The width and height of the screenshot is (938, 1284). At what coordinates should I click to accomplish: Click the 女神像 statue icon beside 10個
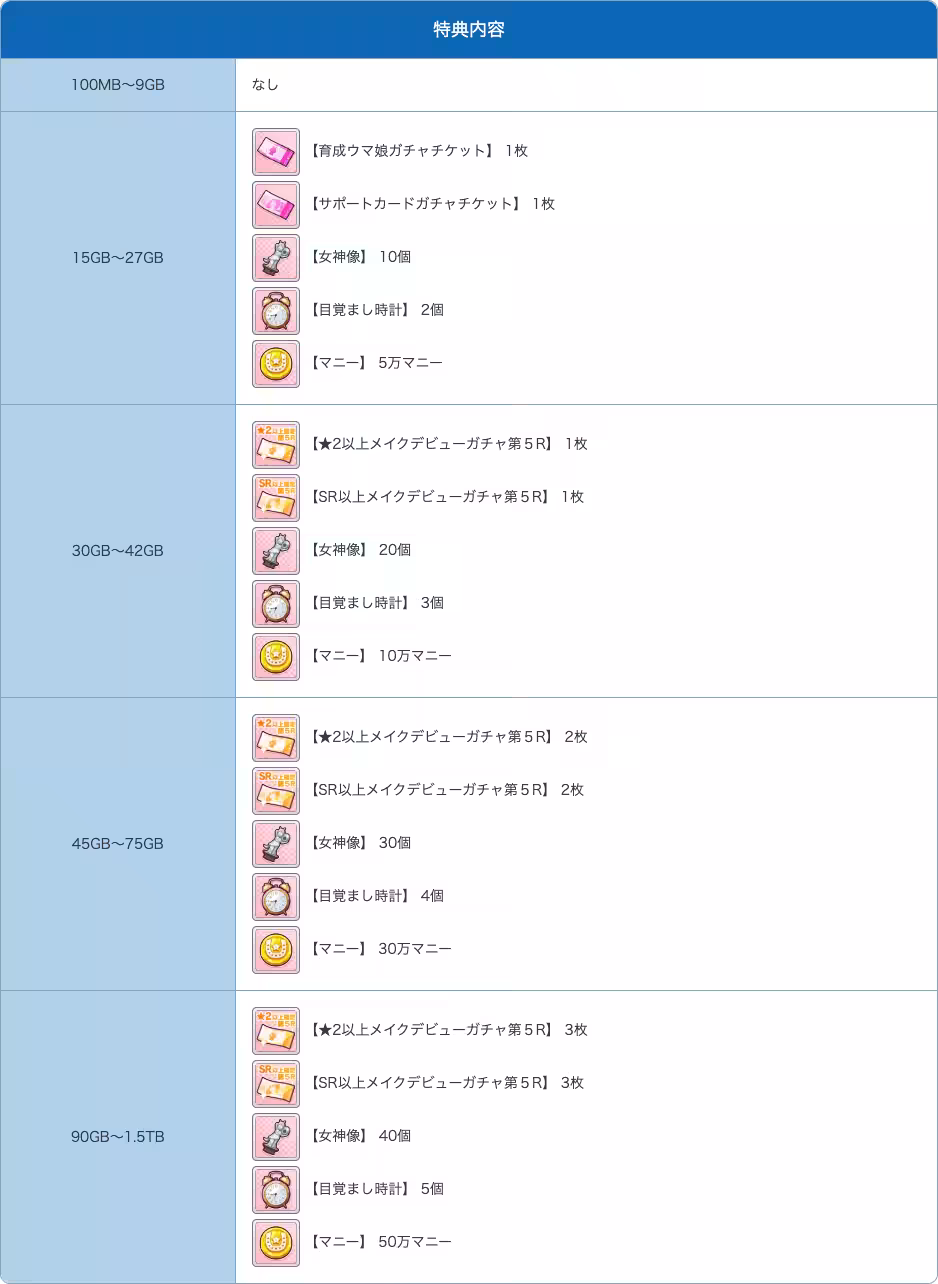[x=275, y=258]
